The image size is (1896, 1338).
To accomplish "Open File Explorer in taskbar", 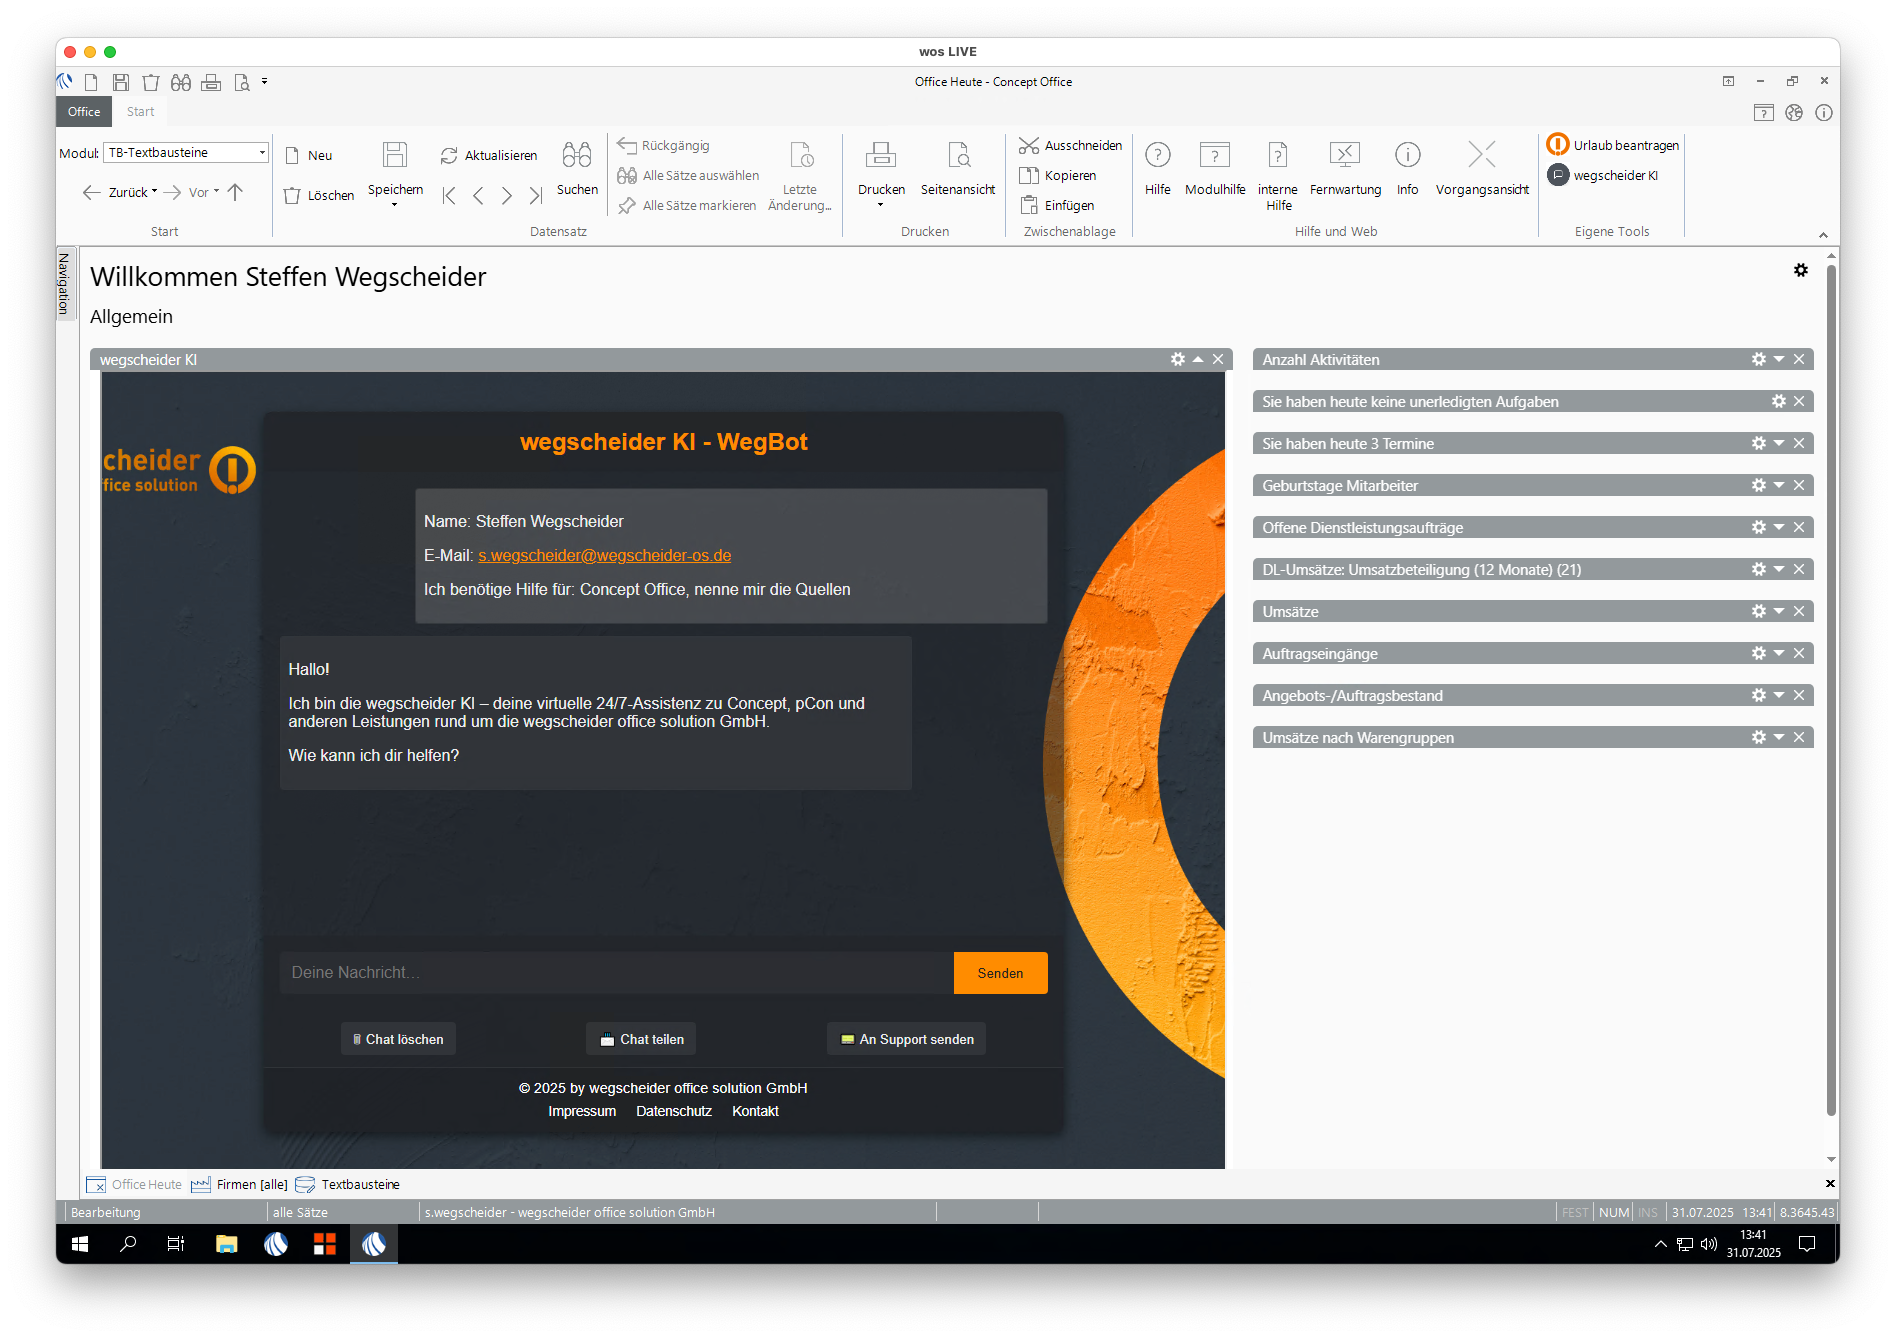I will [226, 1244].
